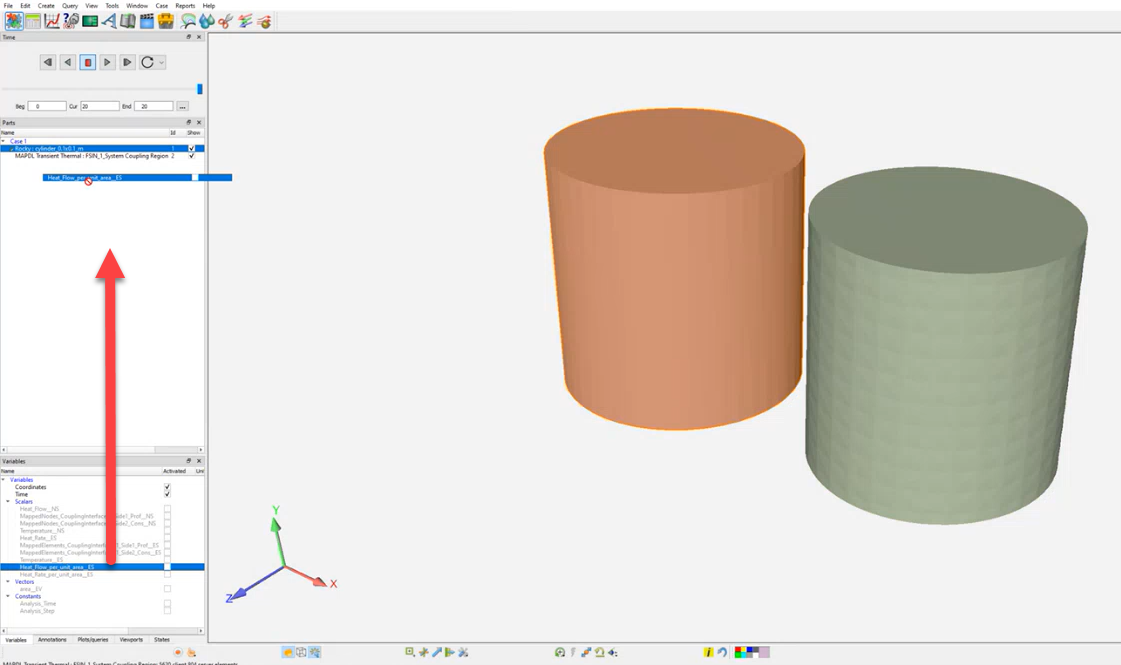
Task: Click the ellipsis button next to the End time field
Action: (183, 105)
